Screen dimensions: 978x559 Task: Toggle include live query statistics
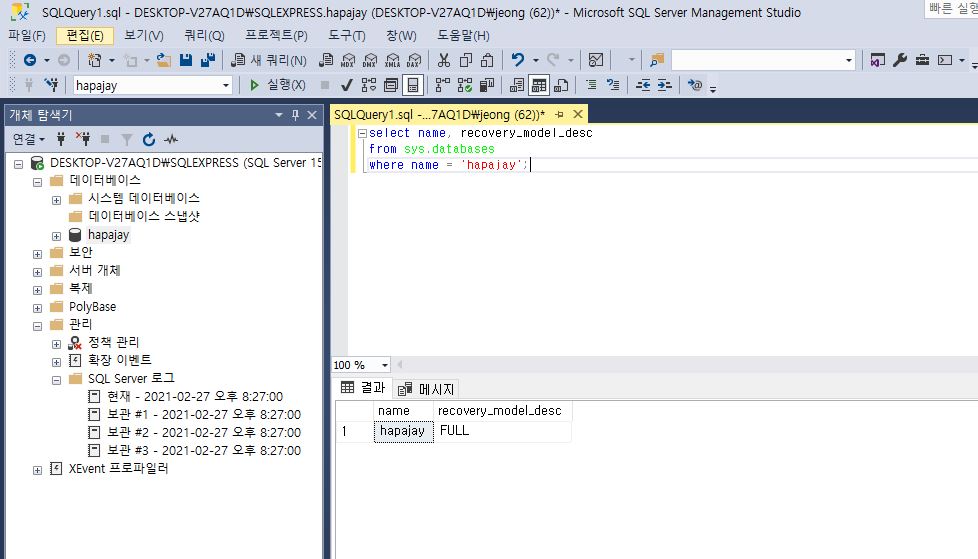click(x=465, y=85)
